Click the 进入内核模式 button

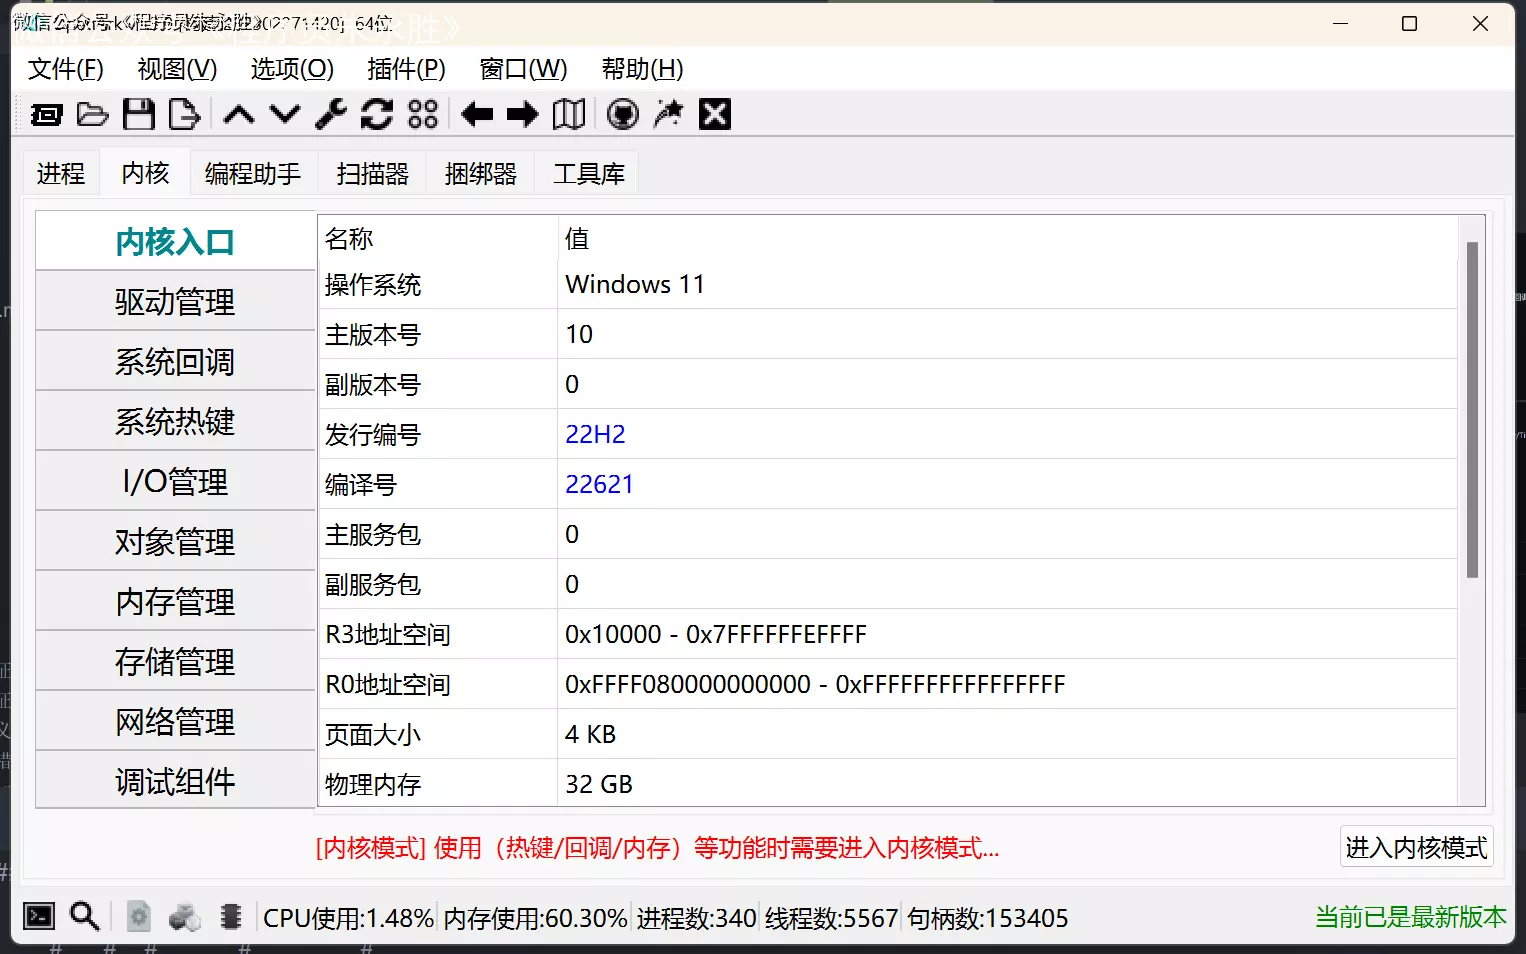[1415, 848]
